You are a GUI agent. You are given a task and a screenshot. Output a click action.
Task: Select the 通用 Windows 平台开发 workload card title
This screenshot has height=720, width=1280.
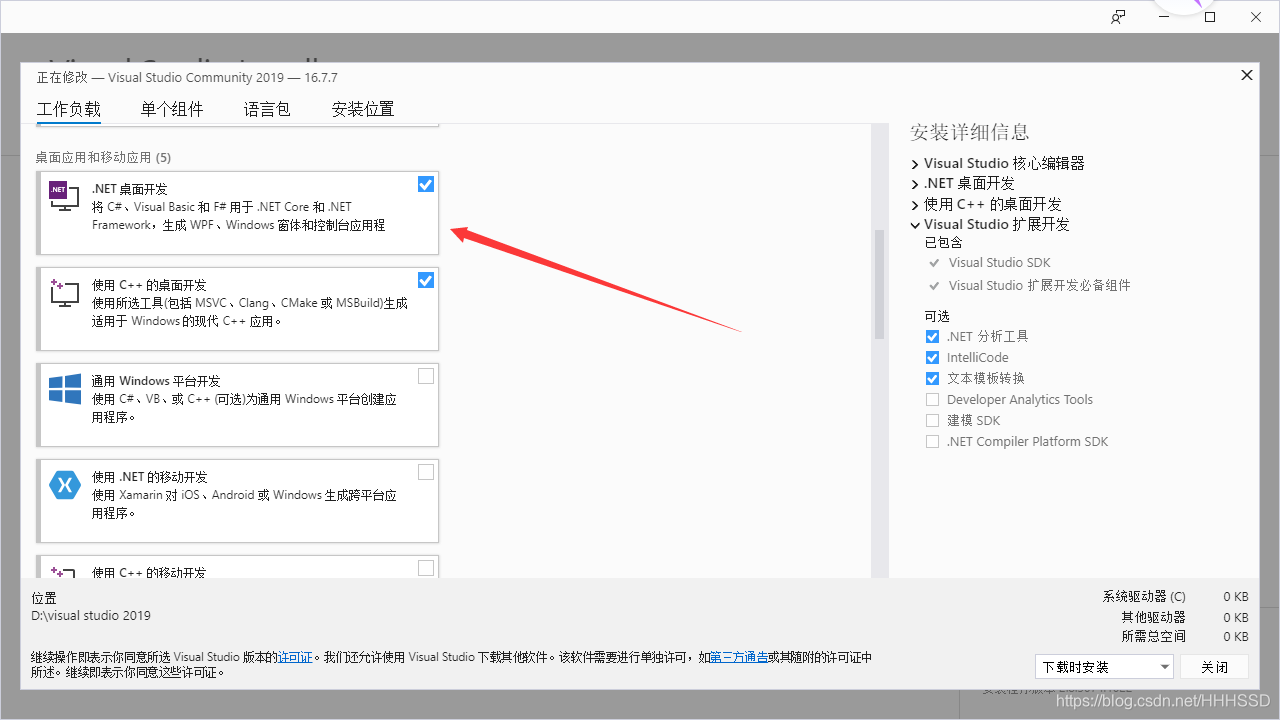pos(155,381)
